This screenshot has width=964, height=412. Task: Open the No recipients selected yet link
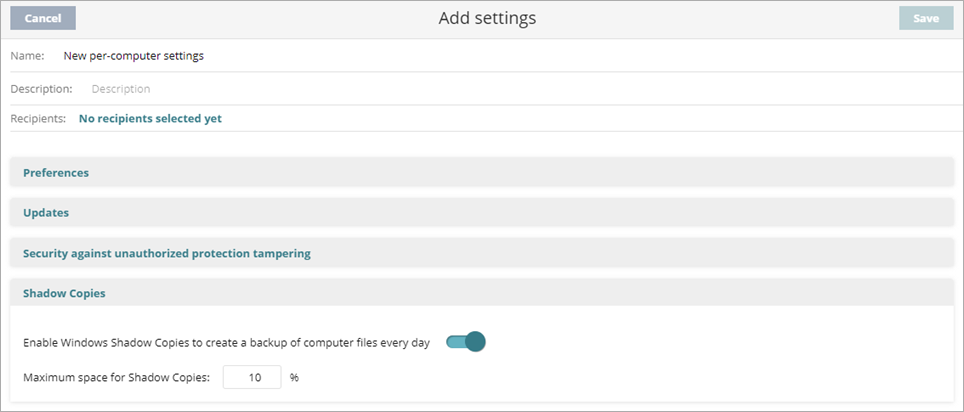150,118
